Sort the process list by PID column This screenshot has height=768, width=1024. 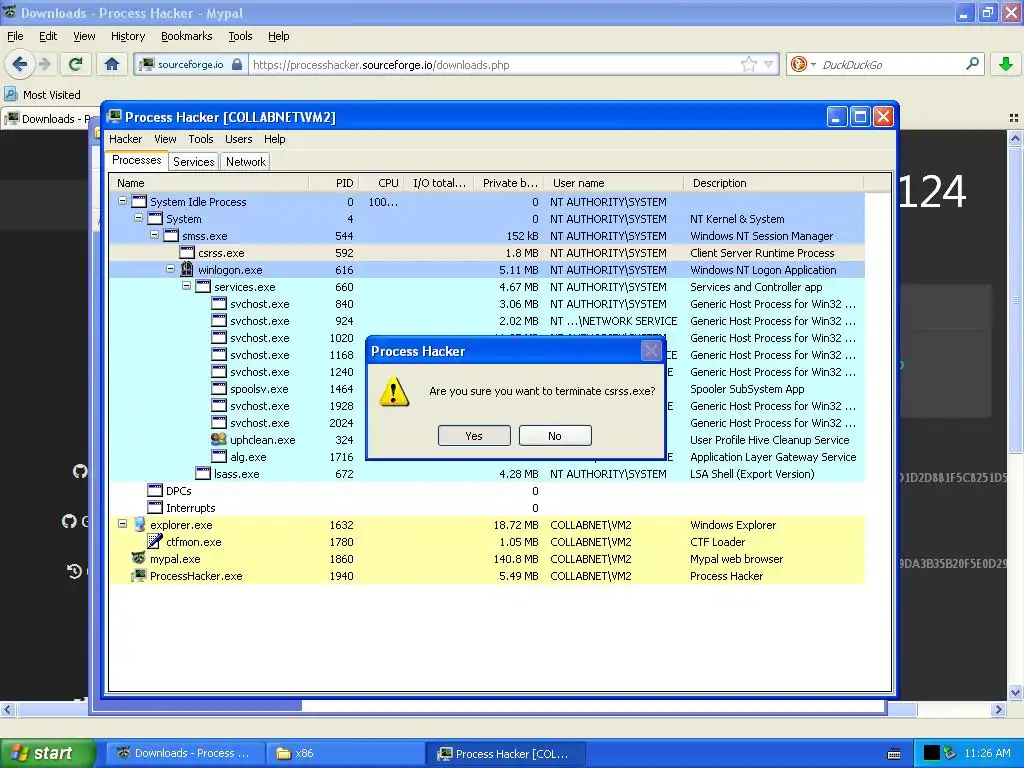[x=334, y=183]
